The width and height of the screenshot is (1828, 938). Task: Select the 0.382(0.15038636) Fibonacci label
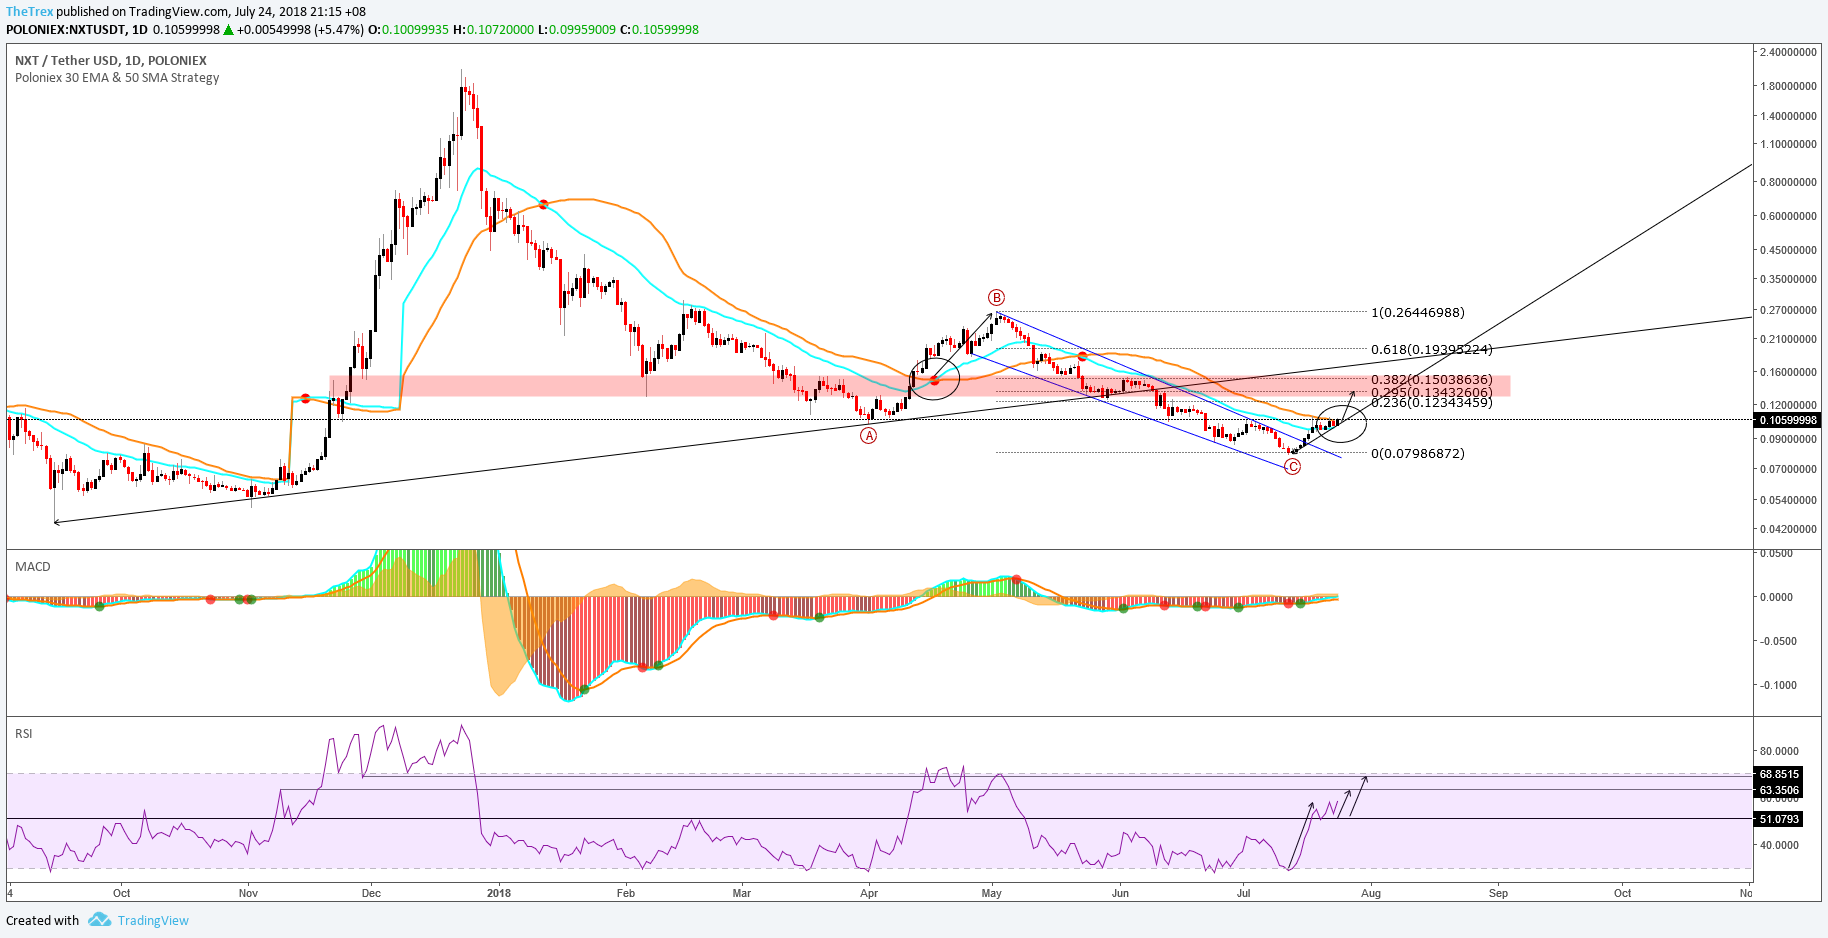click(x=1431, y=380)
